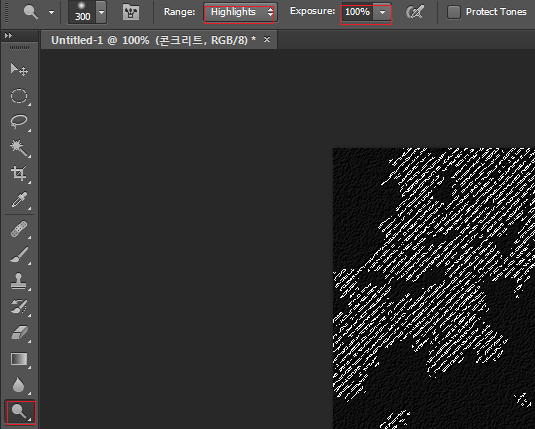
Task: Select the Eyedropper tool
Action: pos(19,200)
